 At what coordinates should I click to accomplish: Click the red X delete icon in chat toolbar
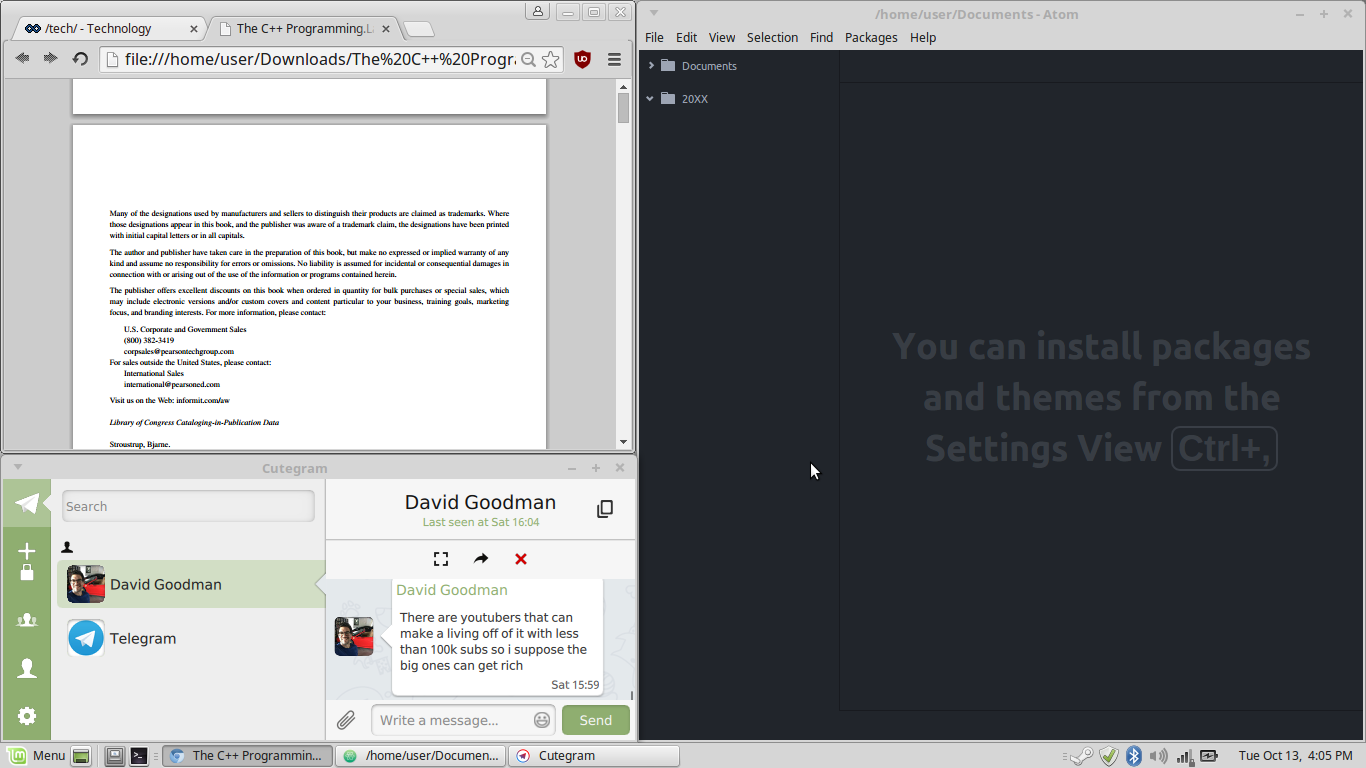[521, 559]
